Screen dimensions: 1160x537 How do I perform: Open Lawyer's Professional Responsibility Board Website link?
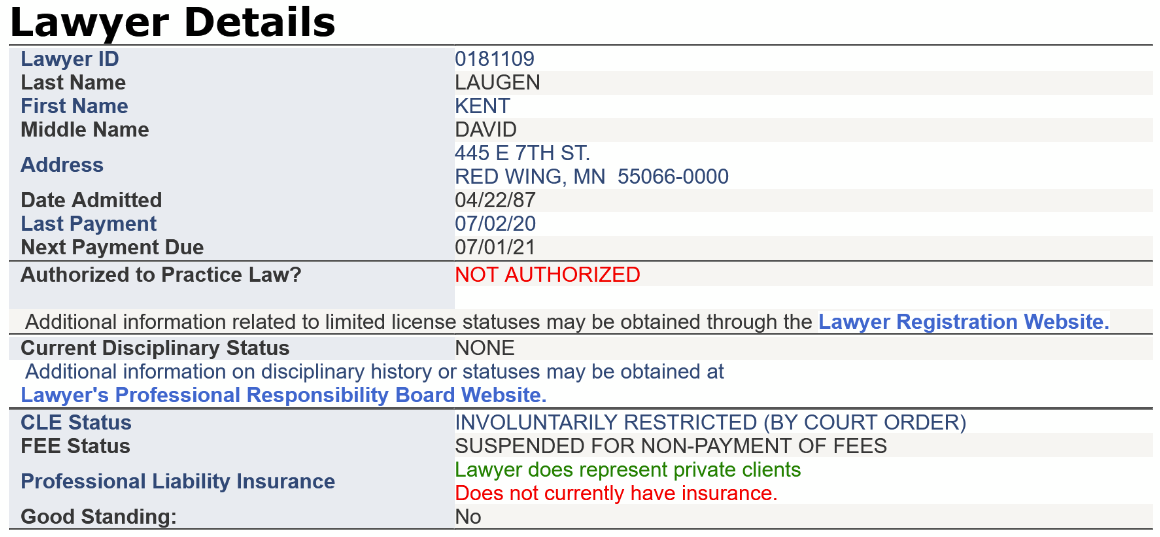point(283,395)
